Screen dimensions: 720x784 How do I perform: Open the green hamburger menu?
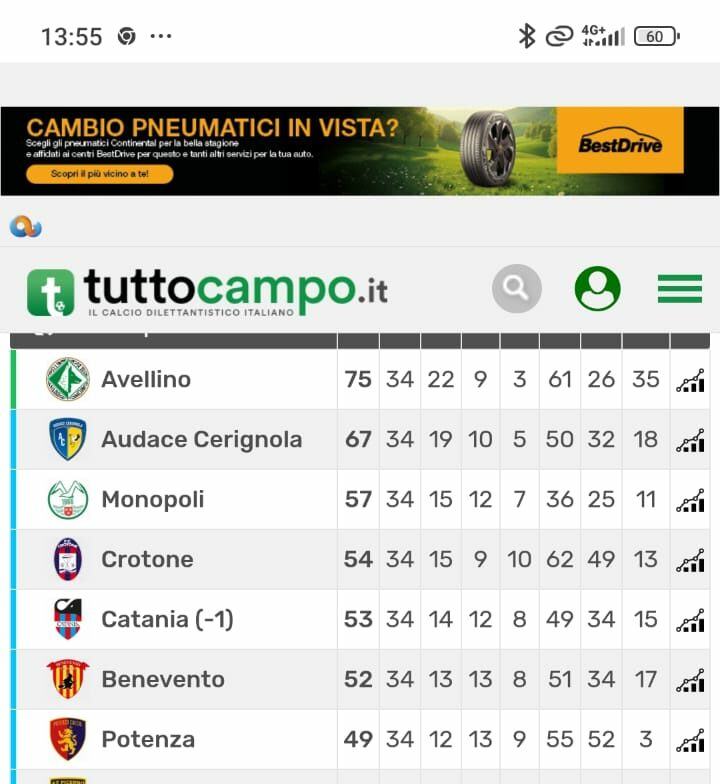680,288
